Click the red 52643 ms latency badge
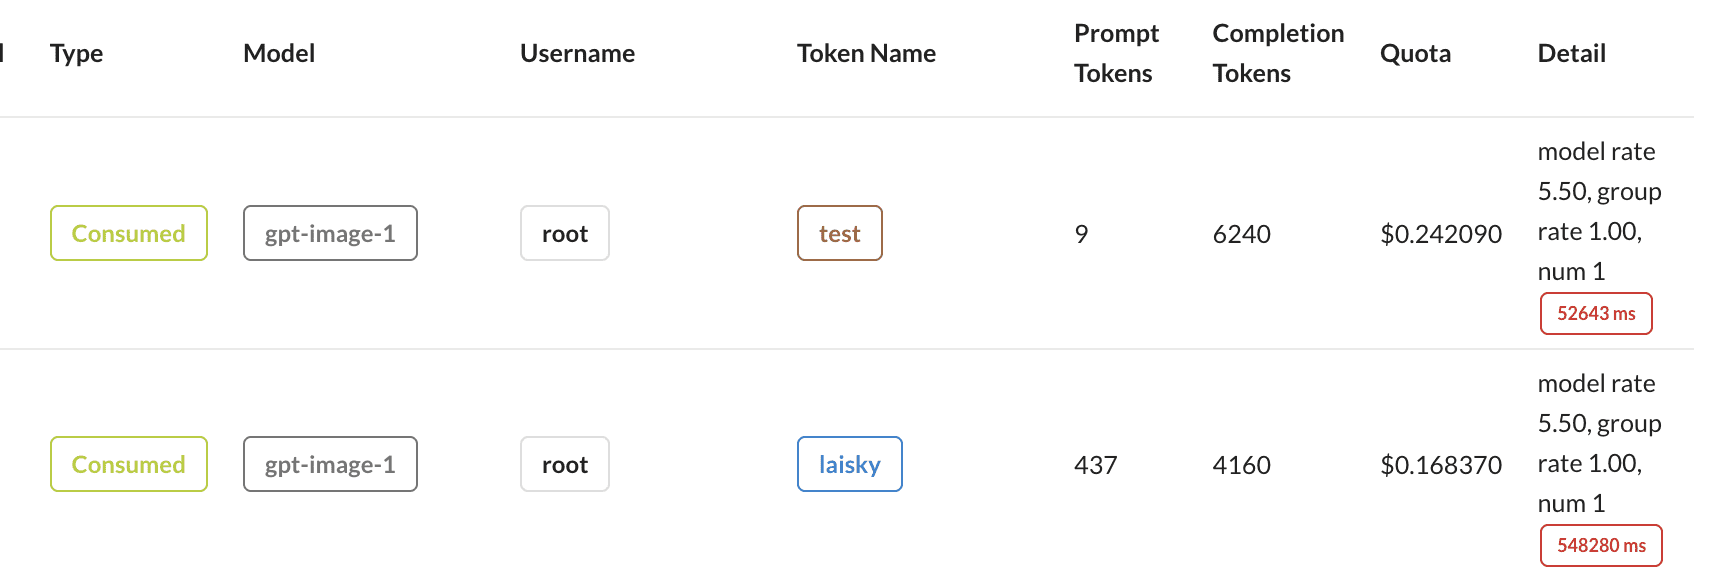 click(1596, 313)
